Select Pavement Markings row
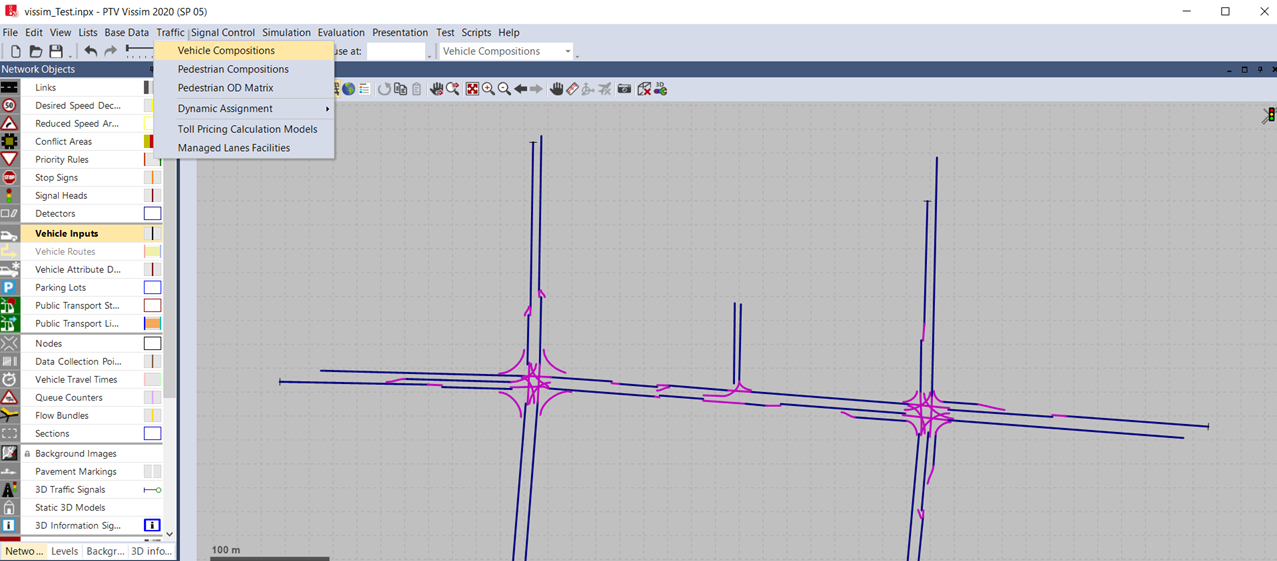This screenshot has width=1277, height=561. 81,472
